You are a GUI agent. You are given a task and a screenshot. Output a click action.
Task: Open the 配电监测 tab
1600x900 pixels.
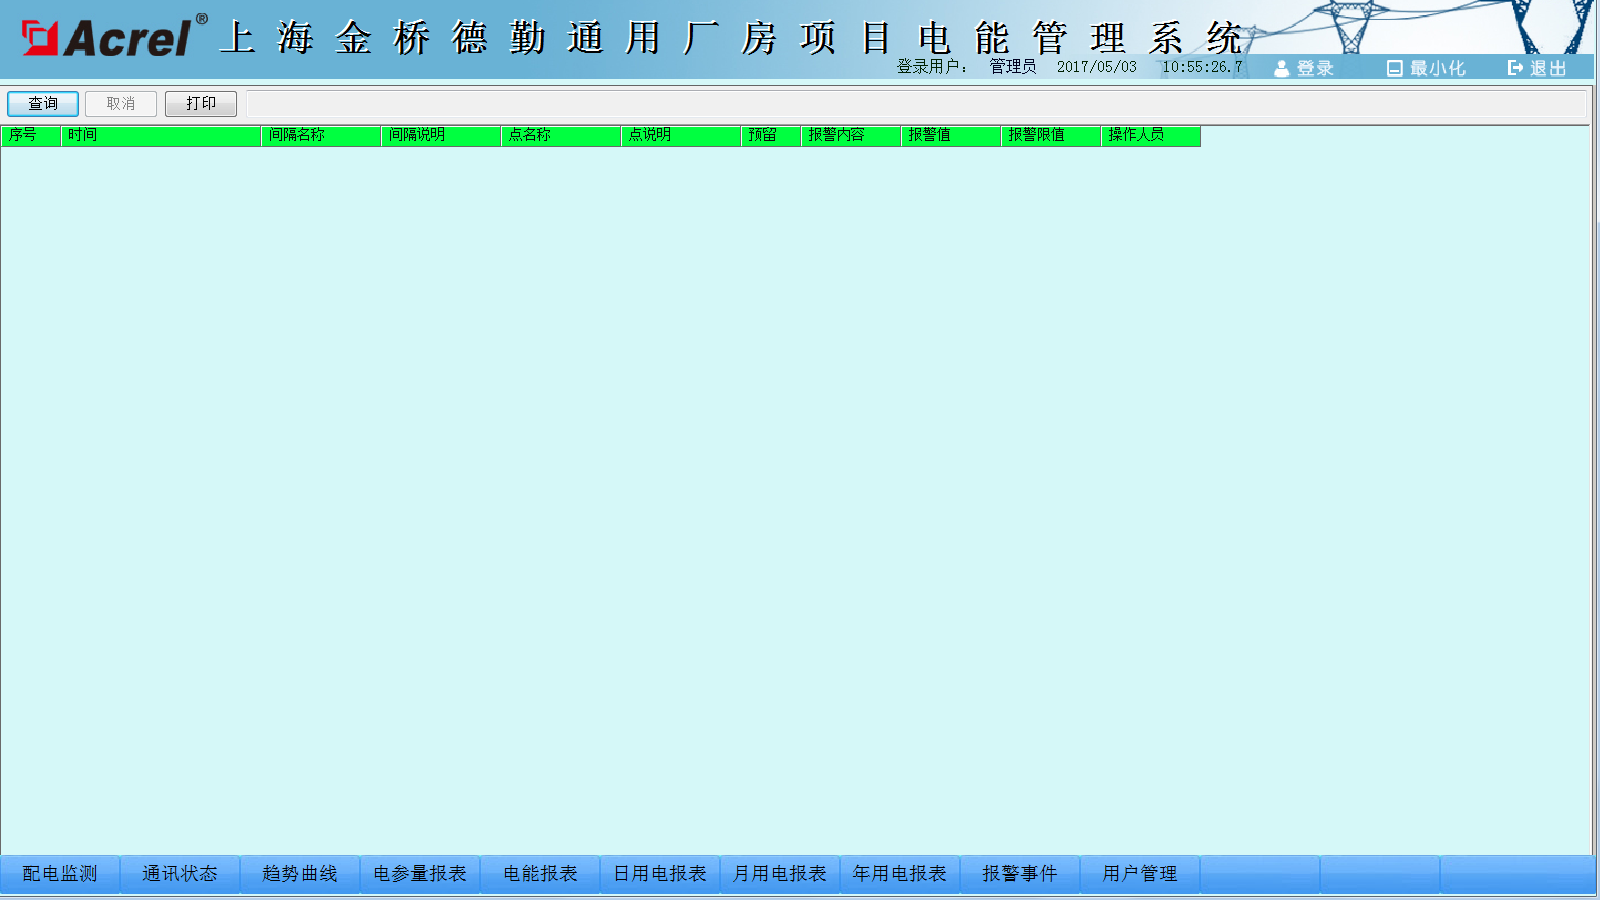[60, 874]
